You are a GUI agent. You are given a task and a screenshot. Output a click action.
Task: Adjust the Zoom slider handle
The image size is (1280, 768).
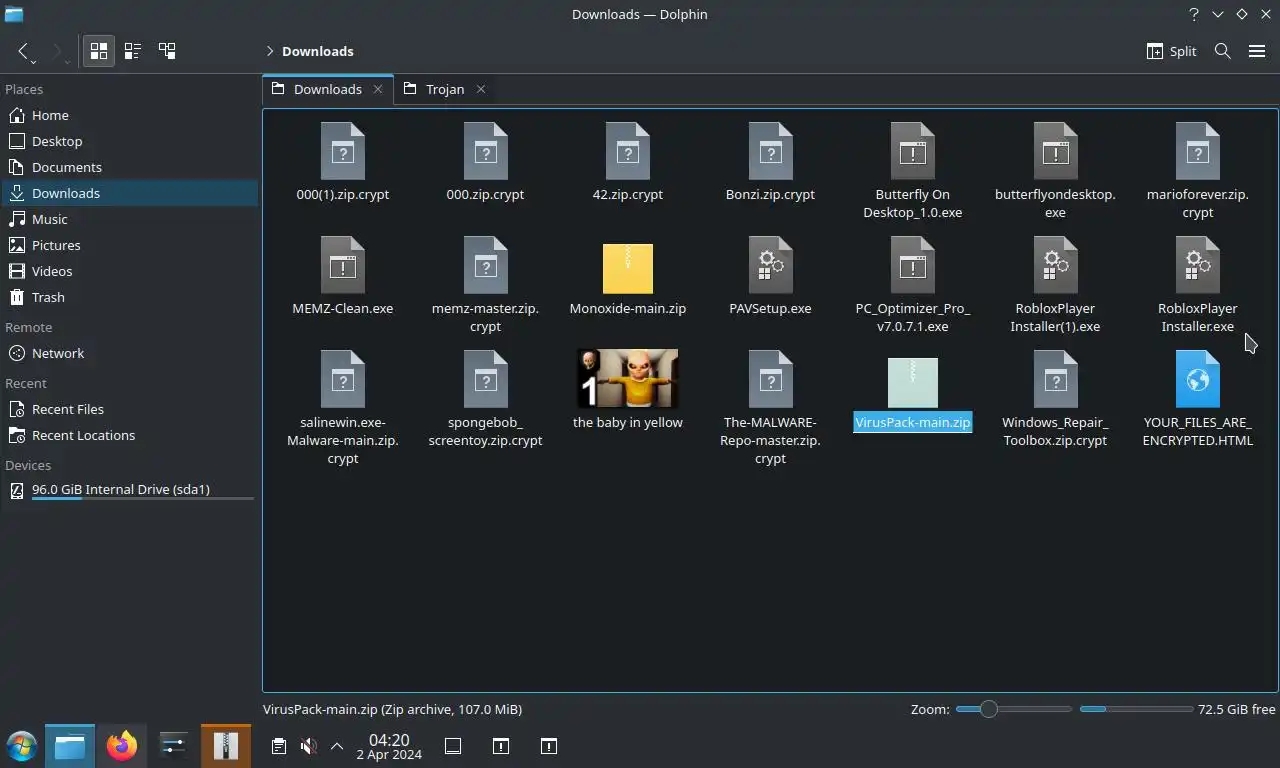(x=988, y=709)
